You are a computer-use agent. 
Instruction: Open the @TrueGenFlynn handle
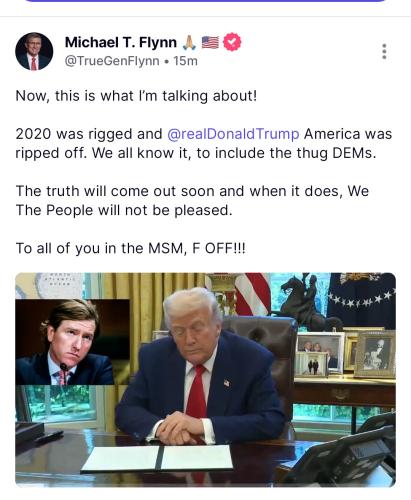coord(112,61)
